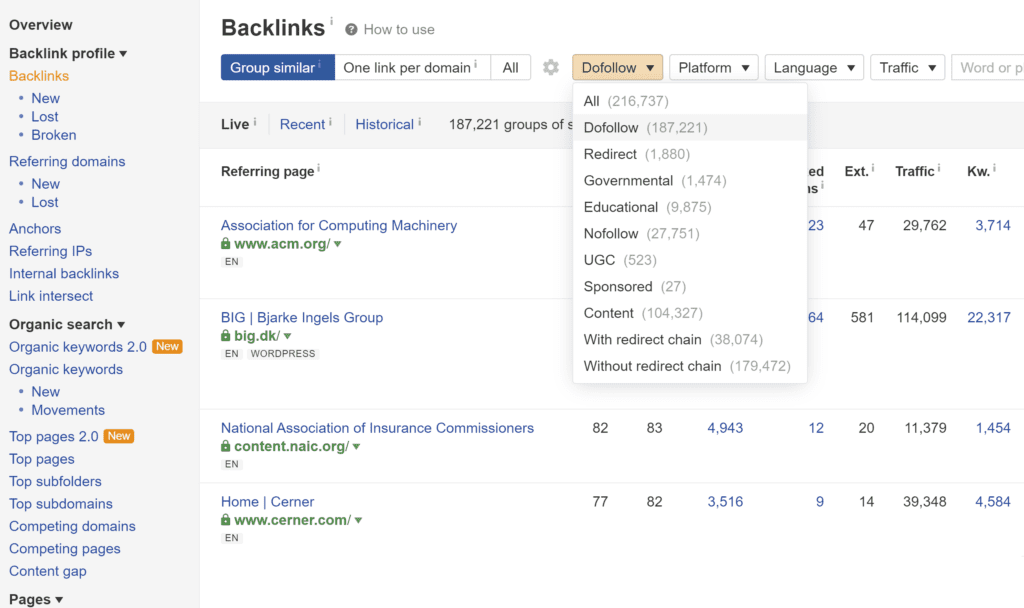Open the Language filter dropdown
Image resolution: width=1024 pixels, height=608 pixels.
[814, 67]
